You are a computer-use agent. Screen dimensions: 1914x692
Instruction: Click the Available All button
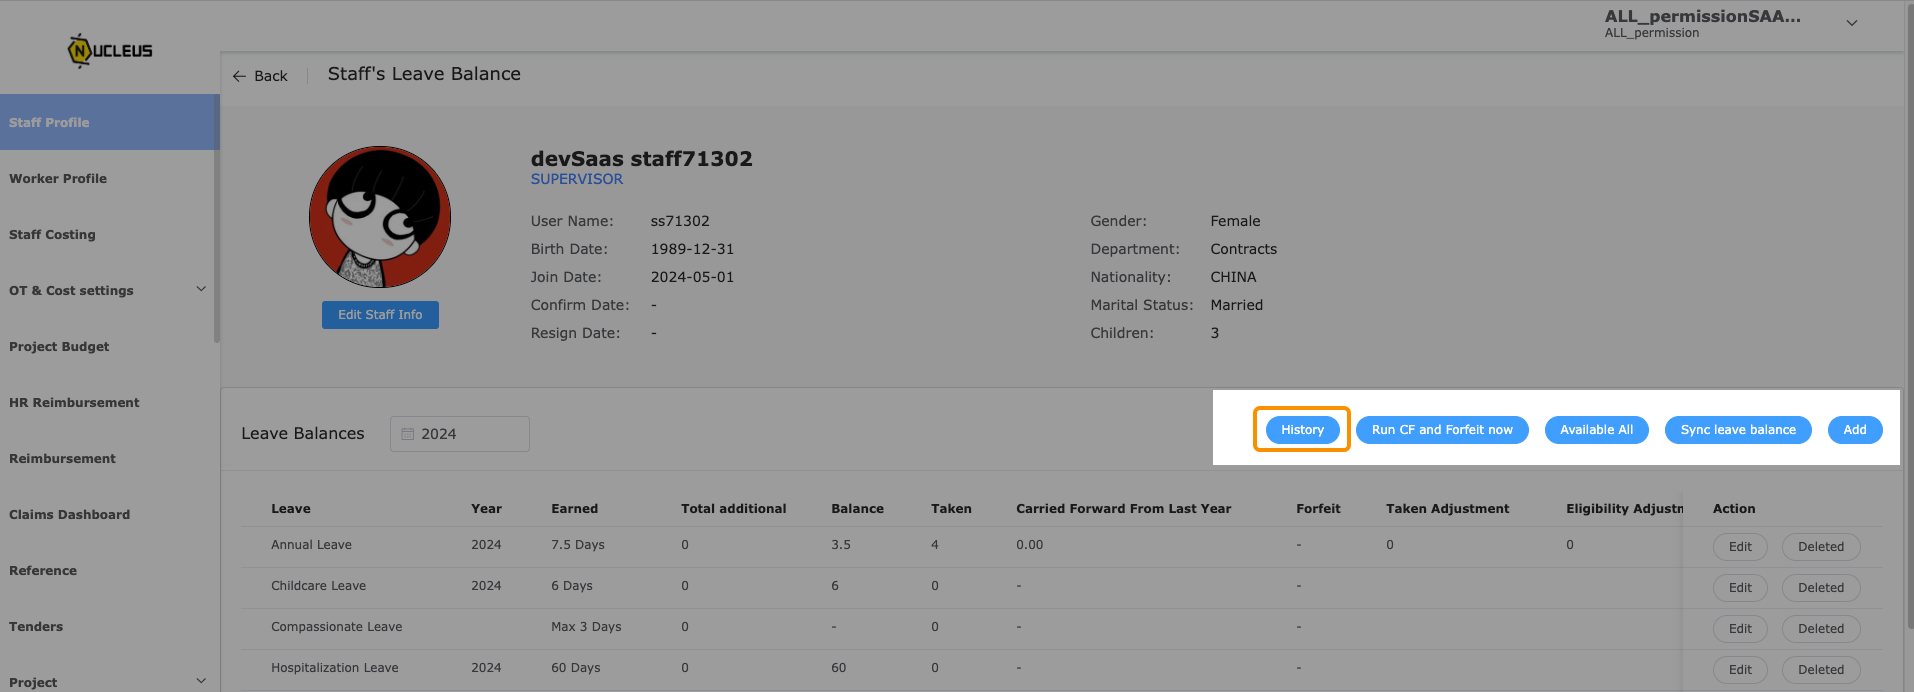1596,430
